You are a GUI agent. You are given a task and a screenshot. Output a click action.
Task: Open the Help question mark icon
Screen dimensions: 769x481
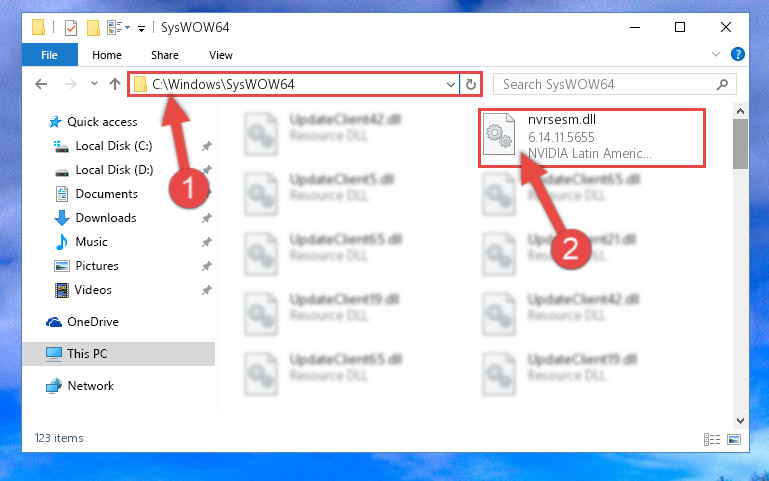coord(738,54)
